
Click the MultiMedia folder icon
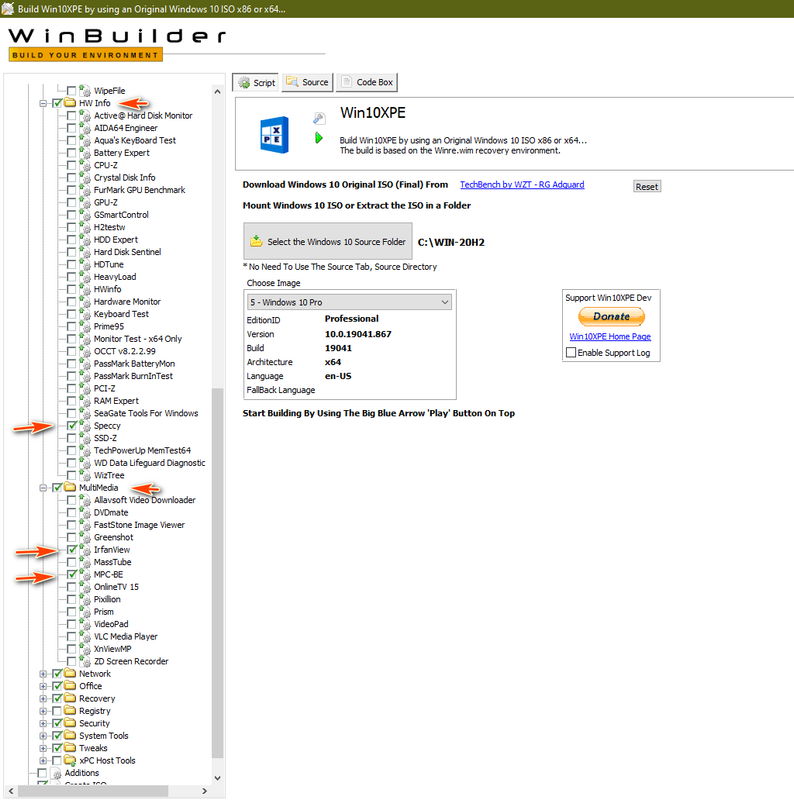[70, 487]
